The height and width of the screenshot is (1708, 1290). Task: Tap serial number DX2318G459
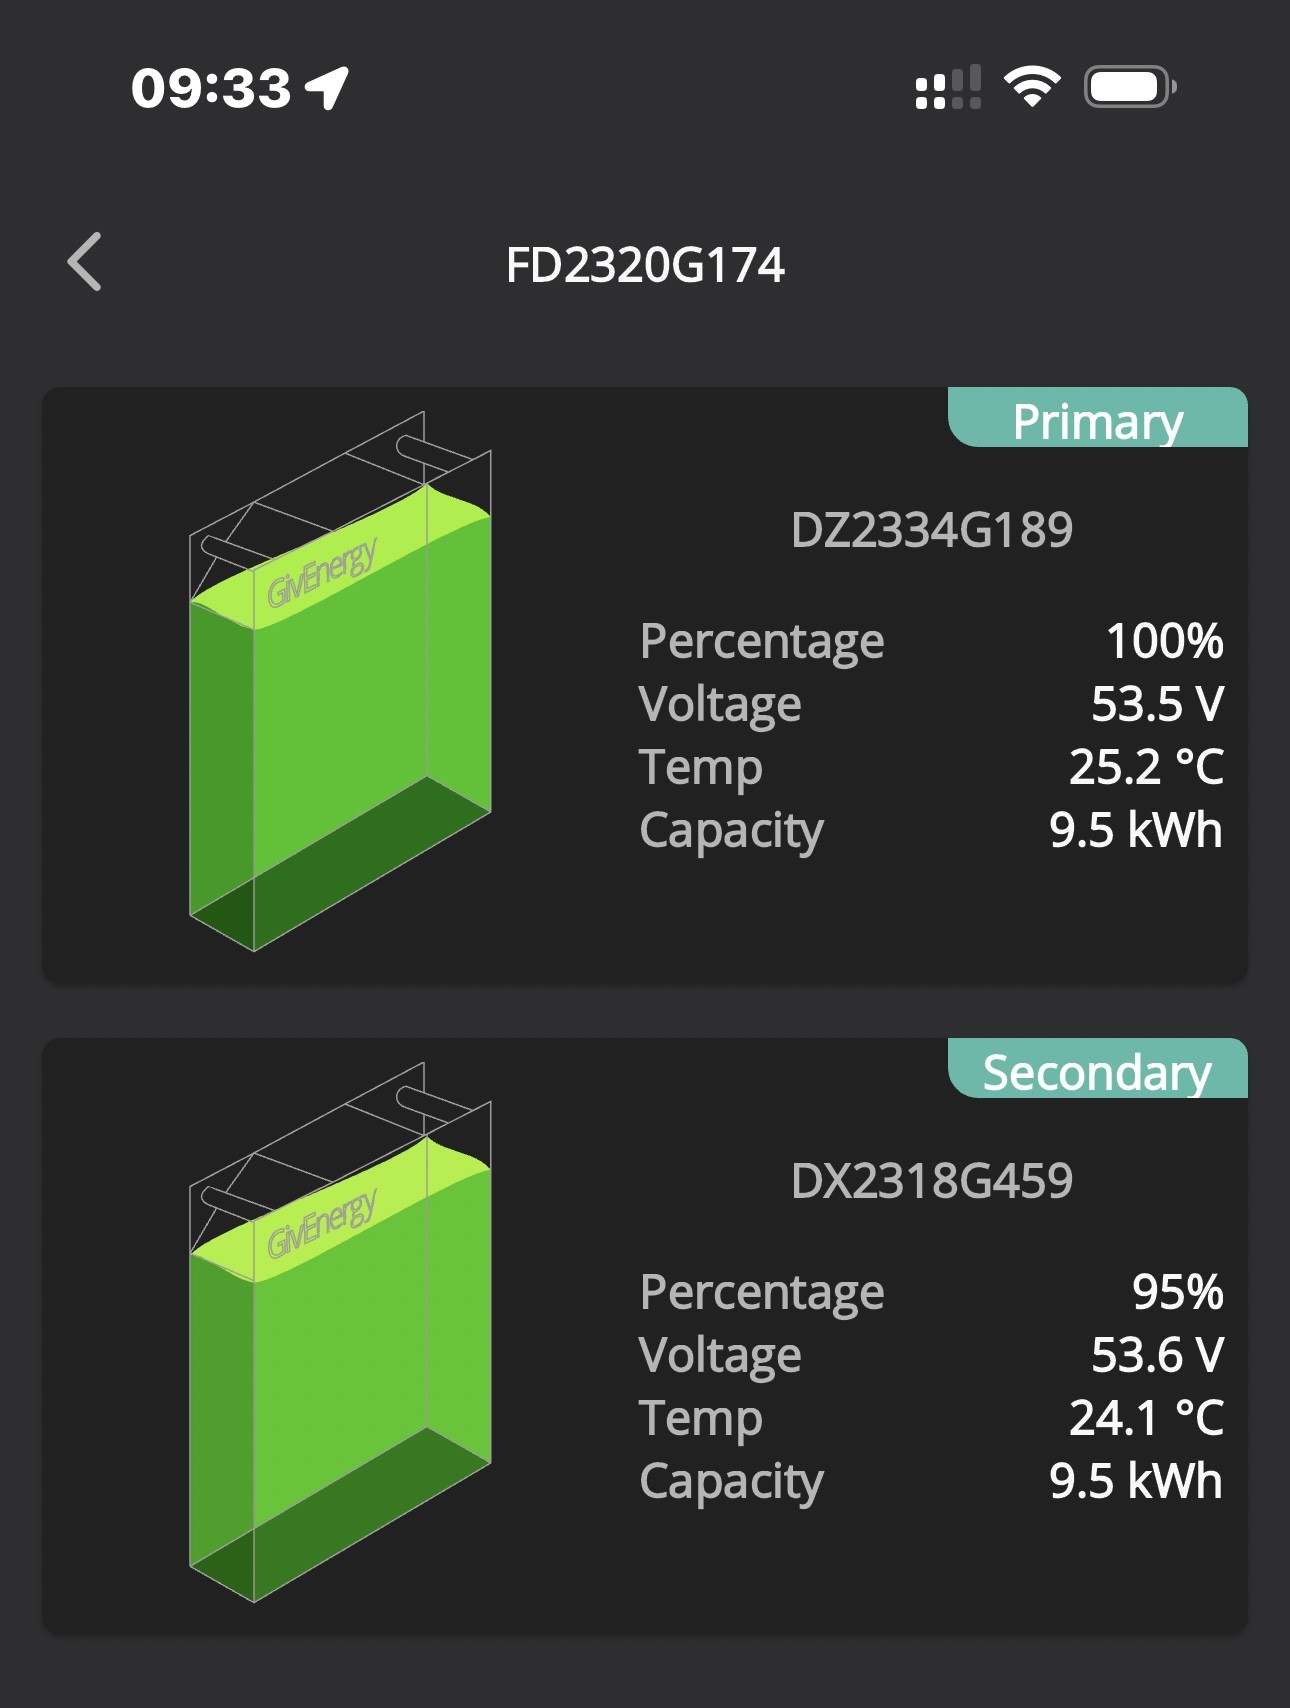click(931, 1180)
